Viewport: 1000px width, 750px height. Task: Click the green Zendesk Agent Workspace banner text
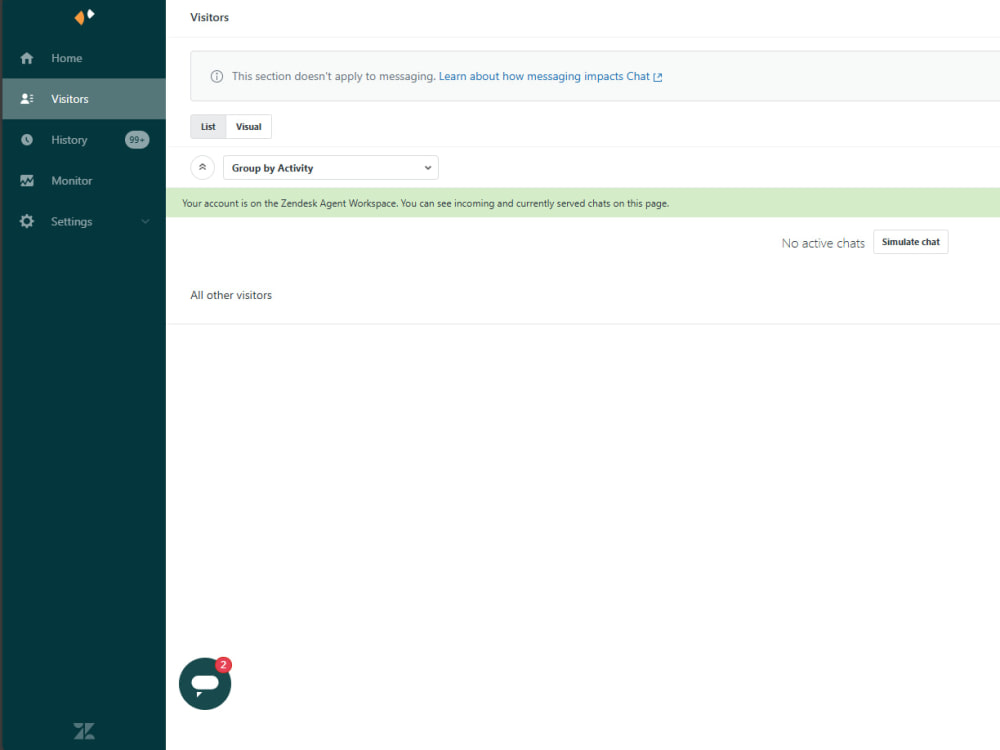[425, 203]
